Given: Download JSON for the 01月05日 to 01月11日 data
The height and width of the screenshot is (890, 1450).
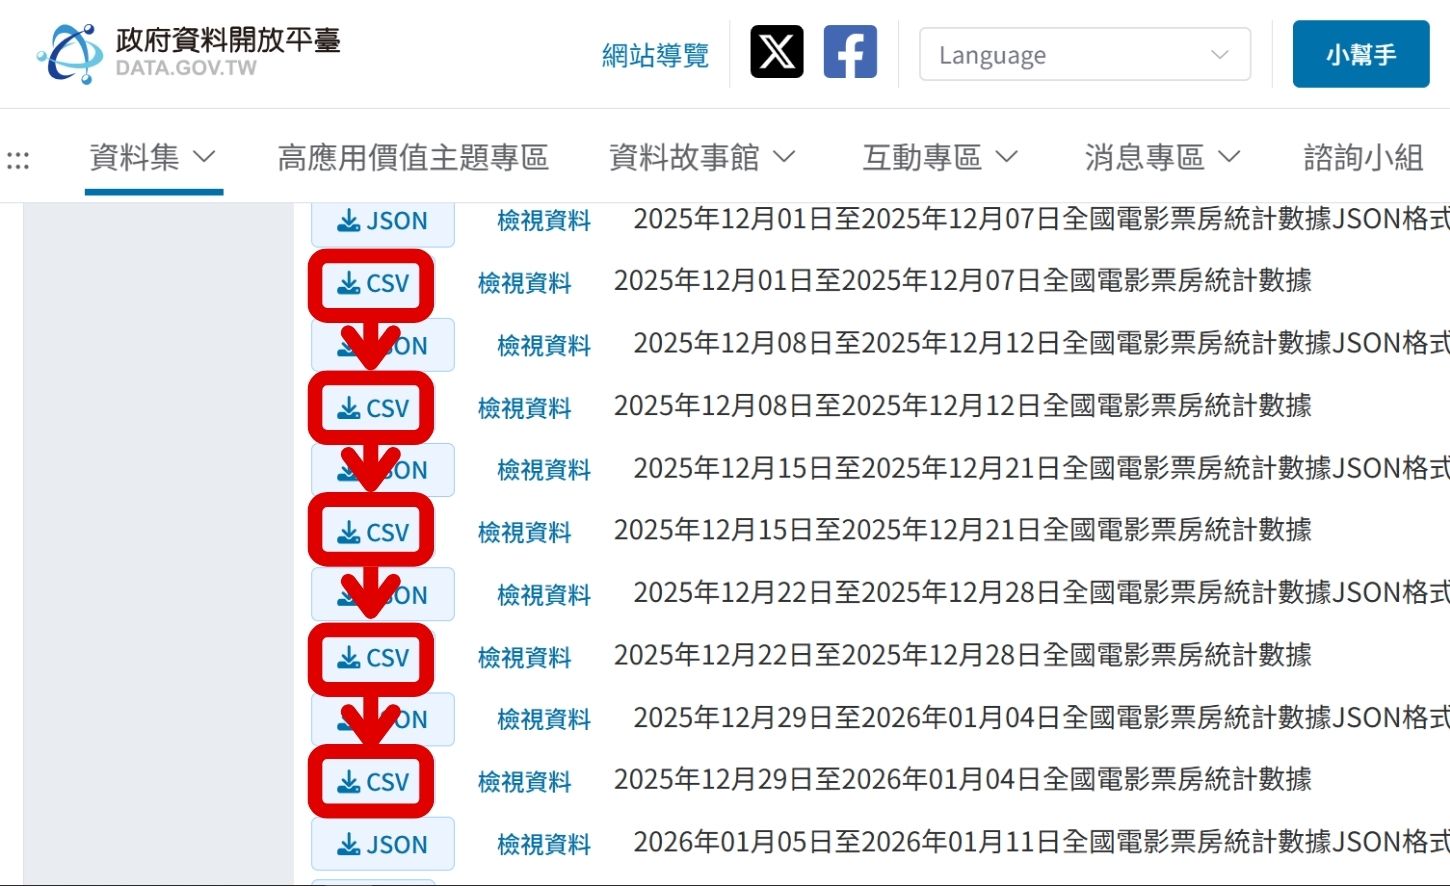Looking at the screenshot, I should coord(383,845).
